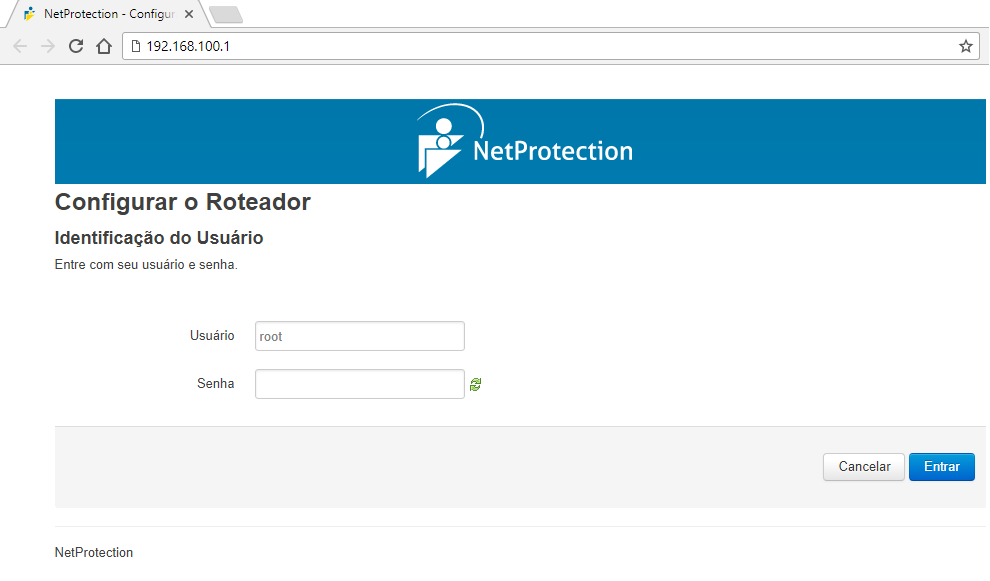Click the NetProtection favicon on the tab
The height and width of the screenshot is (581, 990).
point(29,14)
